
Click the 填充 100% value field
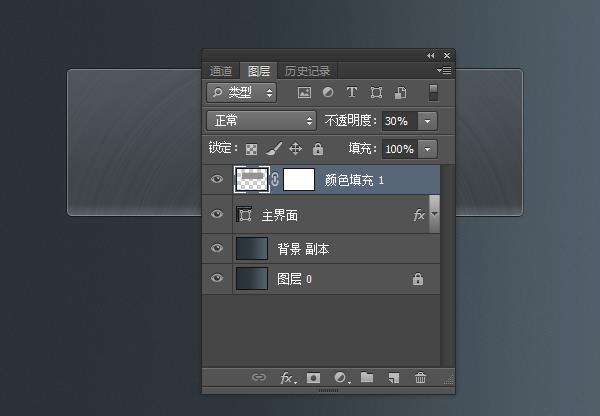400,149
